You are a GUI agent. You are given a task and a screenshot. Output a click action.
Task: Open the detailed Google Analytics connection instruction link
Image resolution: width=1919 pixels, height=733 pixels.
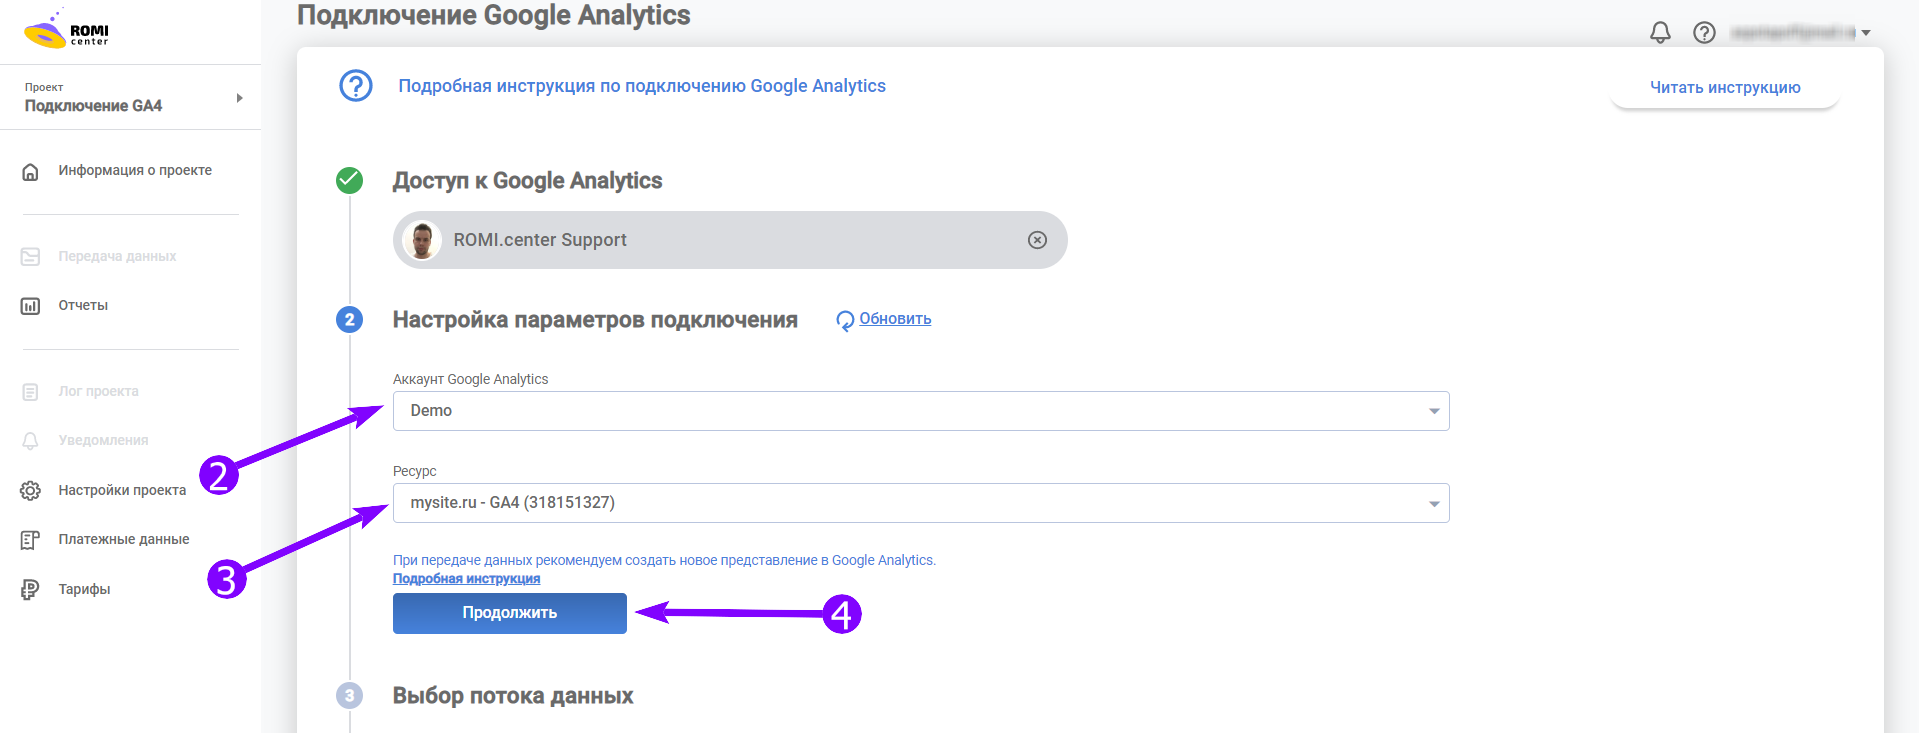[642, 86]
